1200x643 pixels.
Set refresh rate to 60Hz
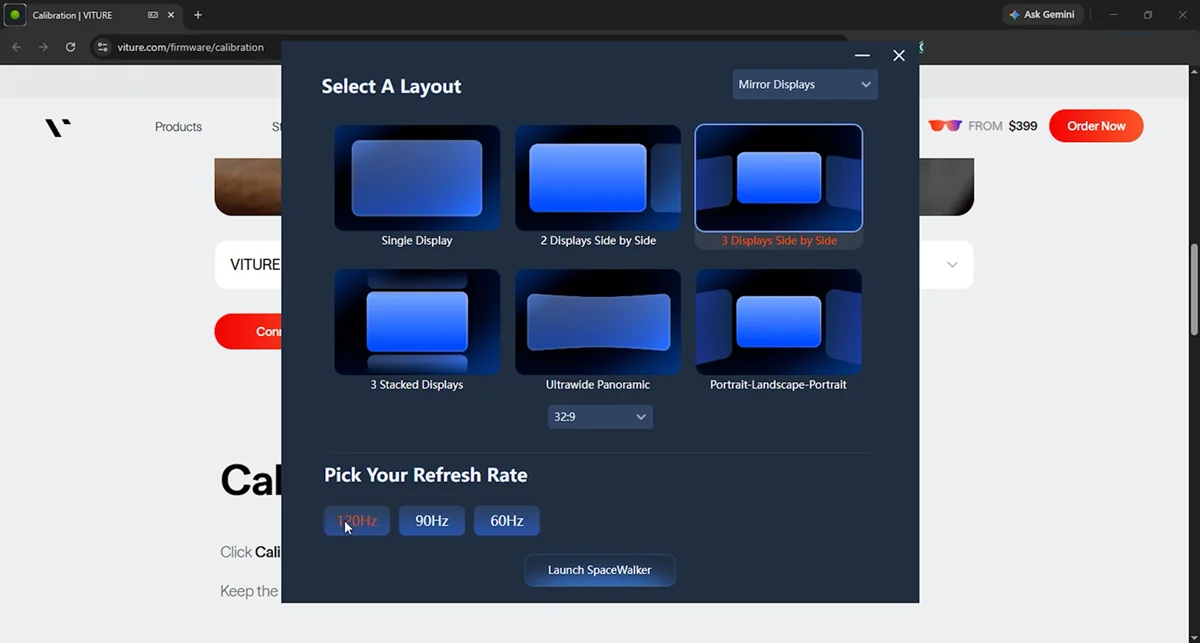(507, 521)
